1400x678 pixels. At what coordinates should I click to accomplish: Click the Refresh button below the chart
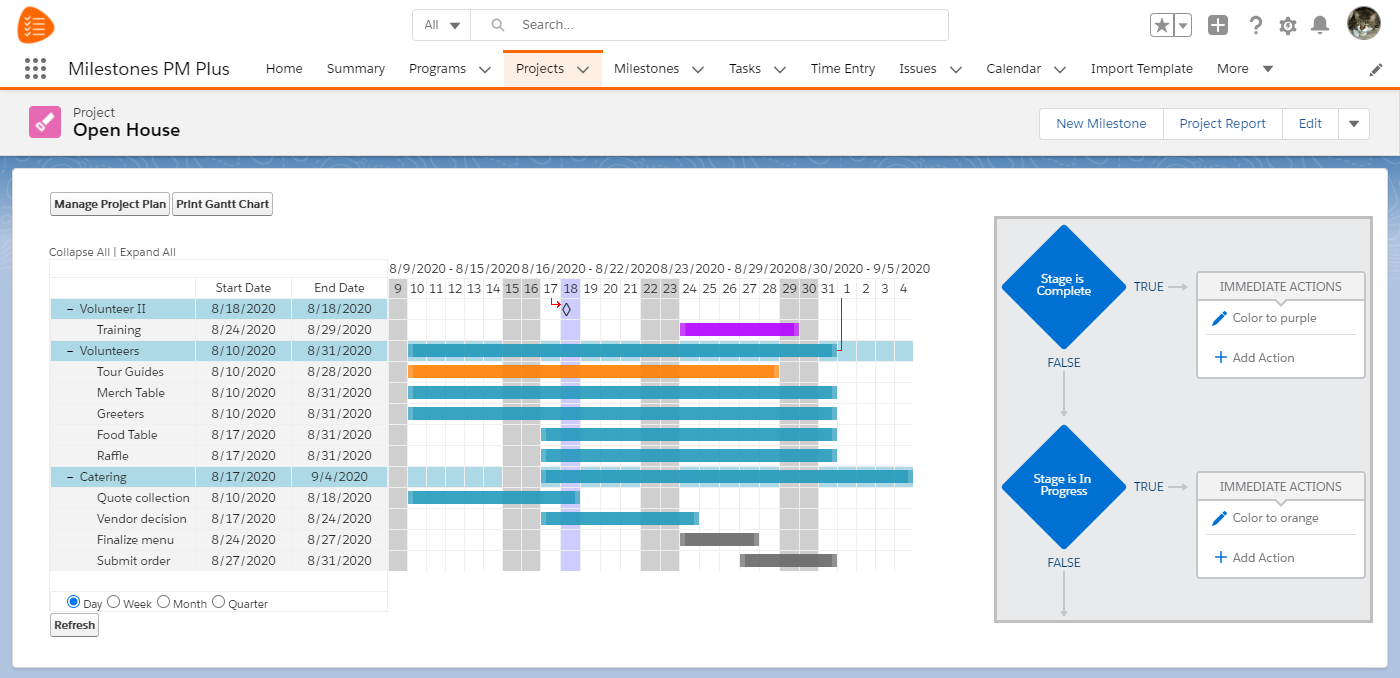(74, 624)
